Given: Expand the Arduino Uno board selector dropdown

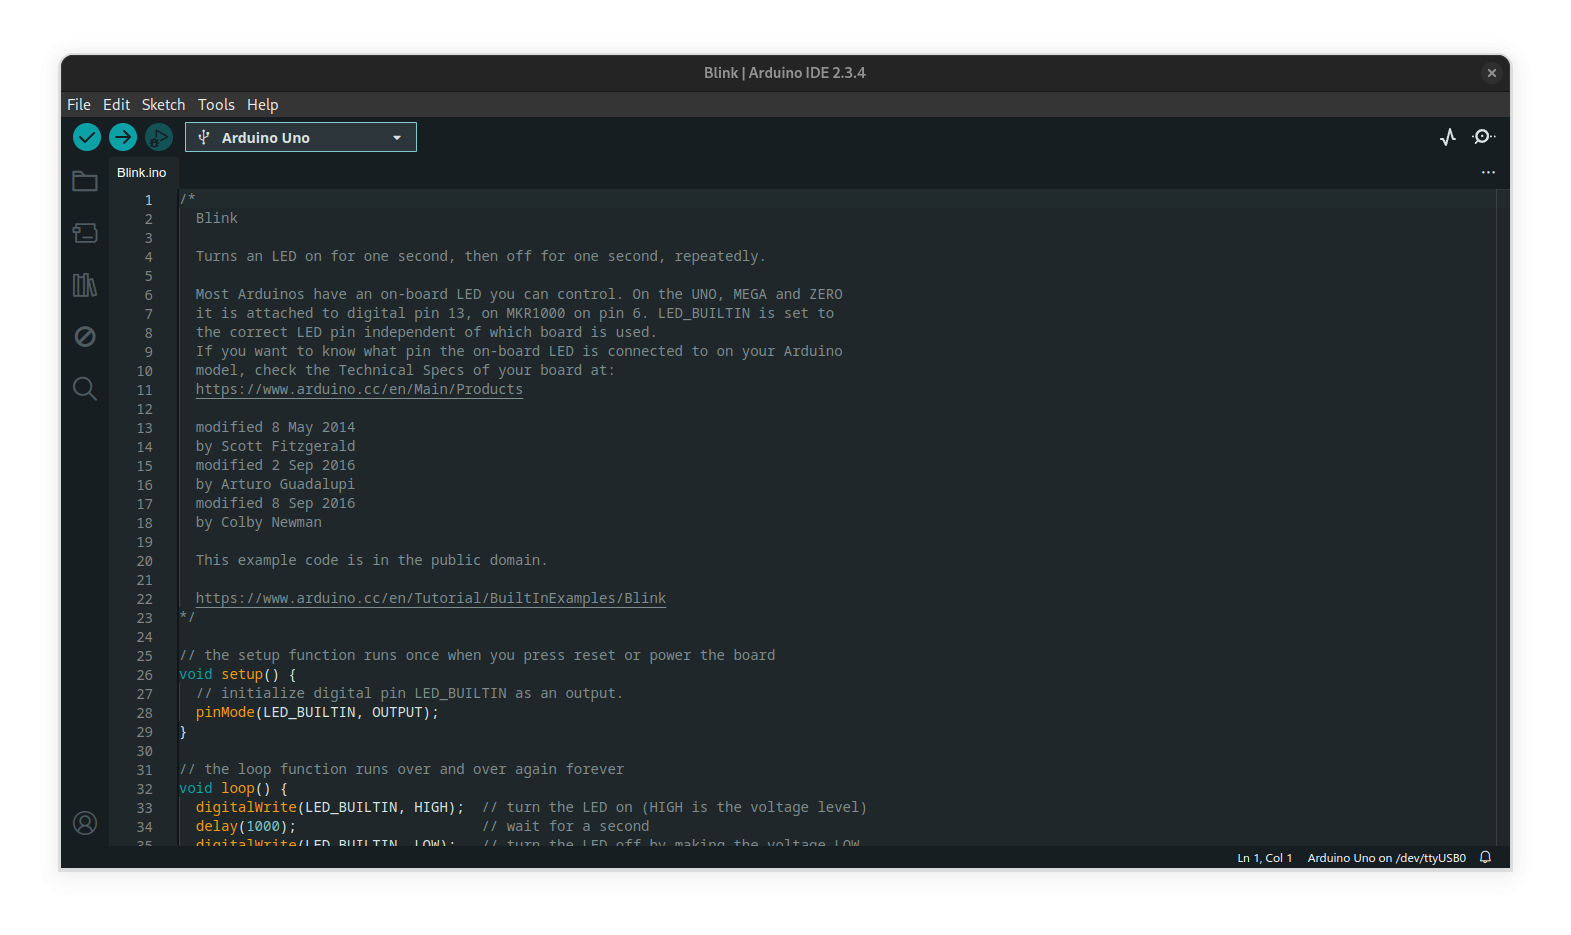Looking at the screenshot, I should coord(301,137).
